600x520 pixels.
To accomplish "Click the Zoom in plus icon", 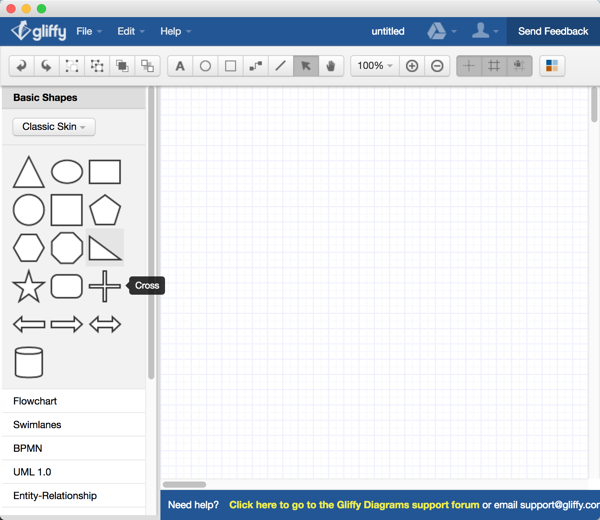I will 412,66.
